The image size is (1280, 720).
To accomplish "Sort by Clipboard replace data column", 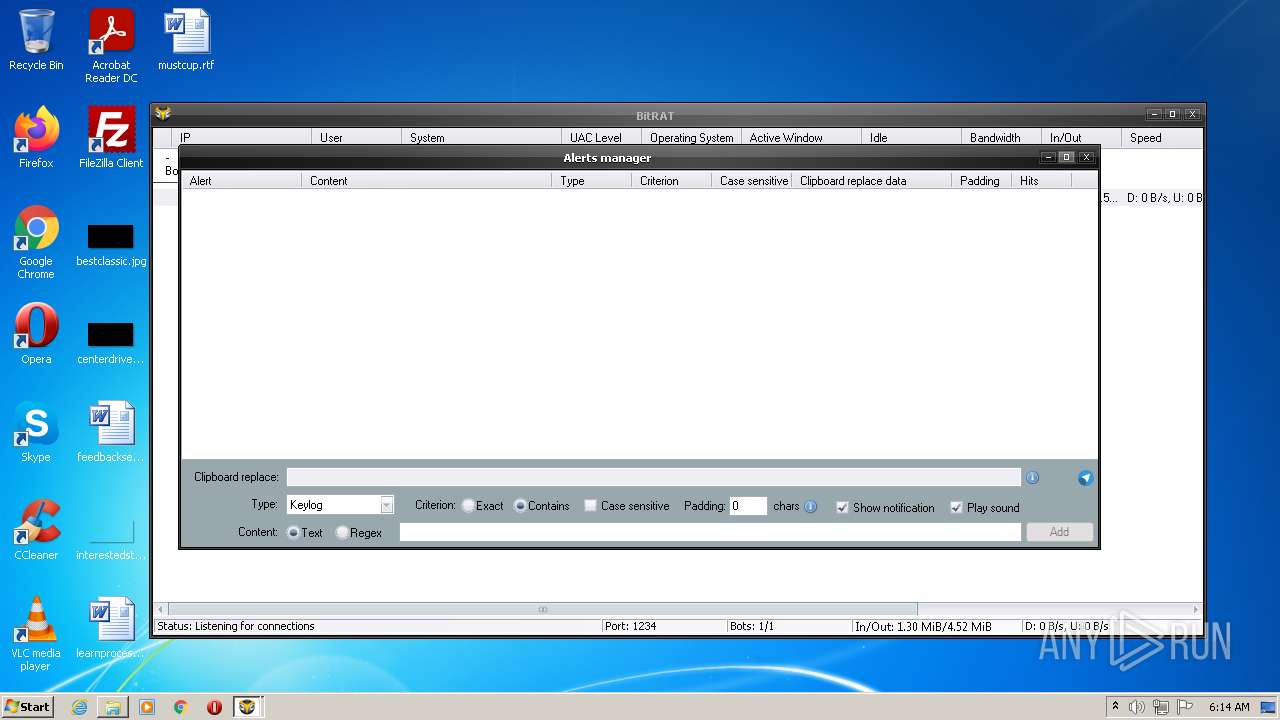I will click(x=871, y=181).
